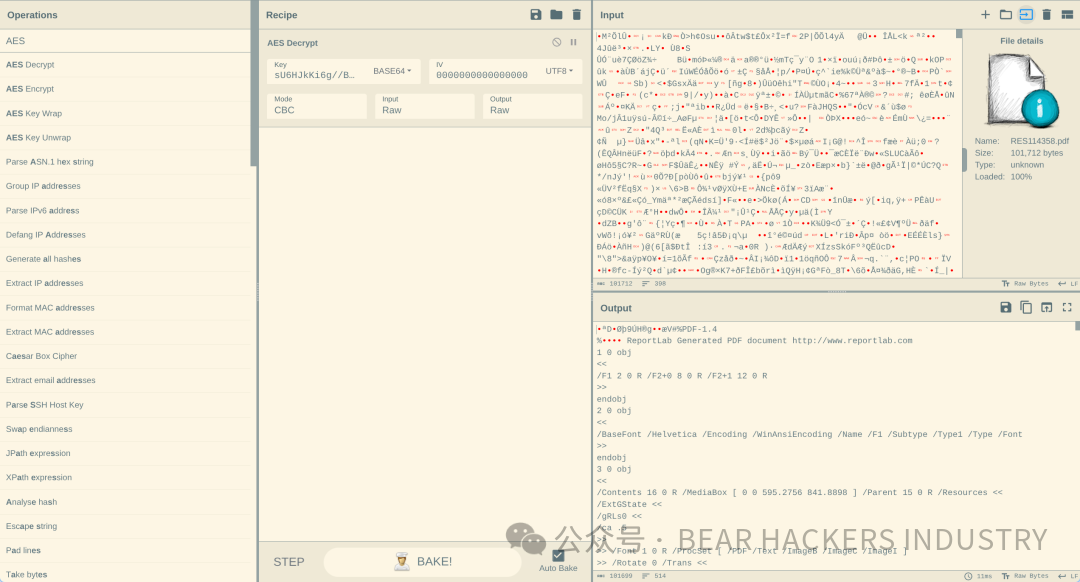The width and height of the screenshot is (1080, 582).
Task: Add a new input tab
Action: [x=985, y=15]
